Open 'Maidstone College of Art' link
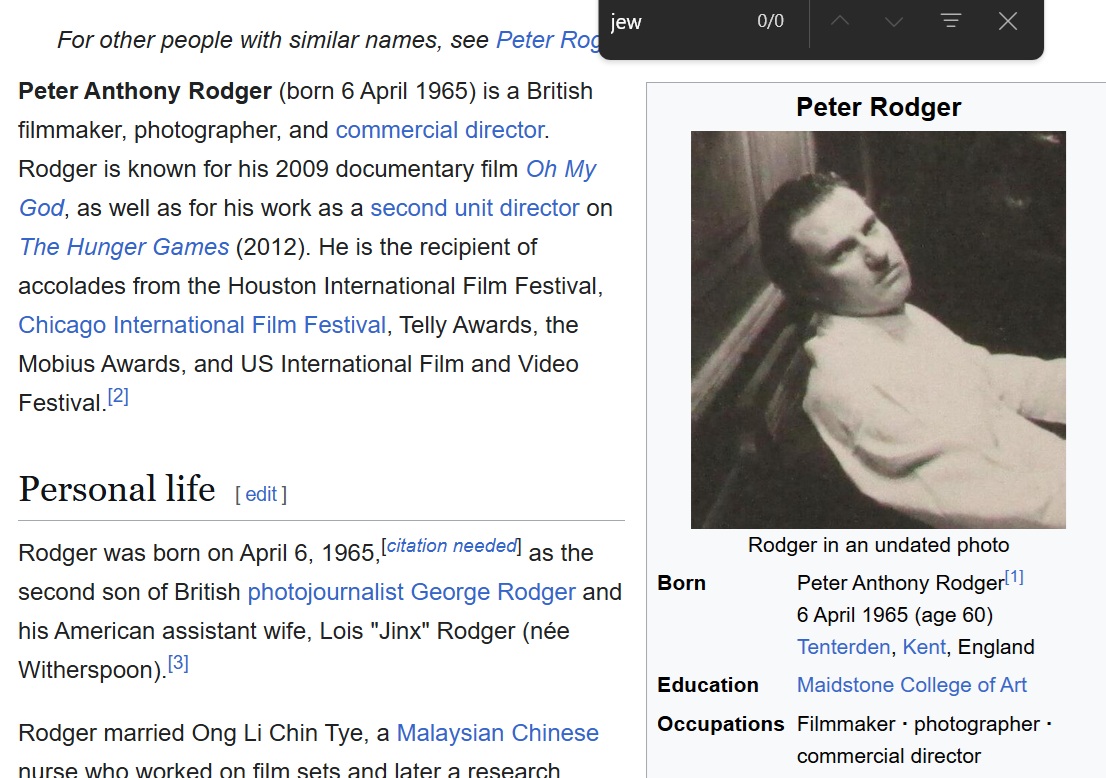The width and height of the screenshot is (1106, 778). pyautogui.click(x=912, y=686)
